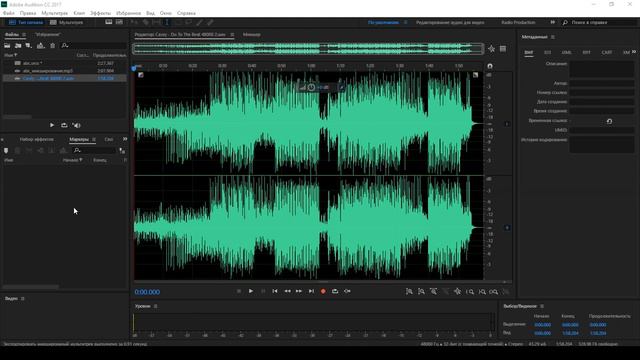Select По умолчанию workspace

383,22
